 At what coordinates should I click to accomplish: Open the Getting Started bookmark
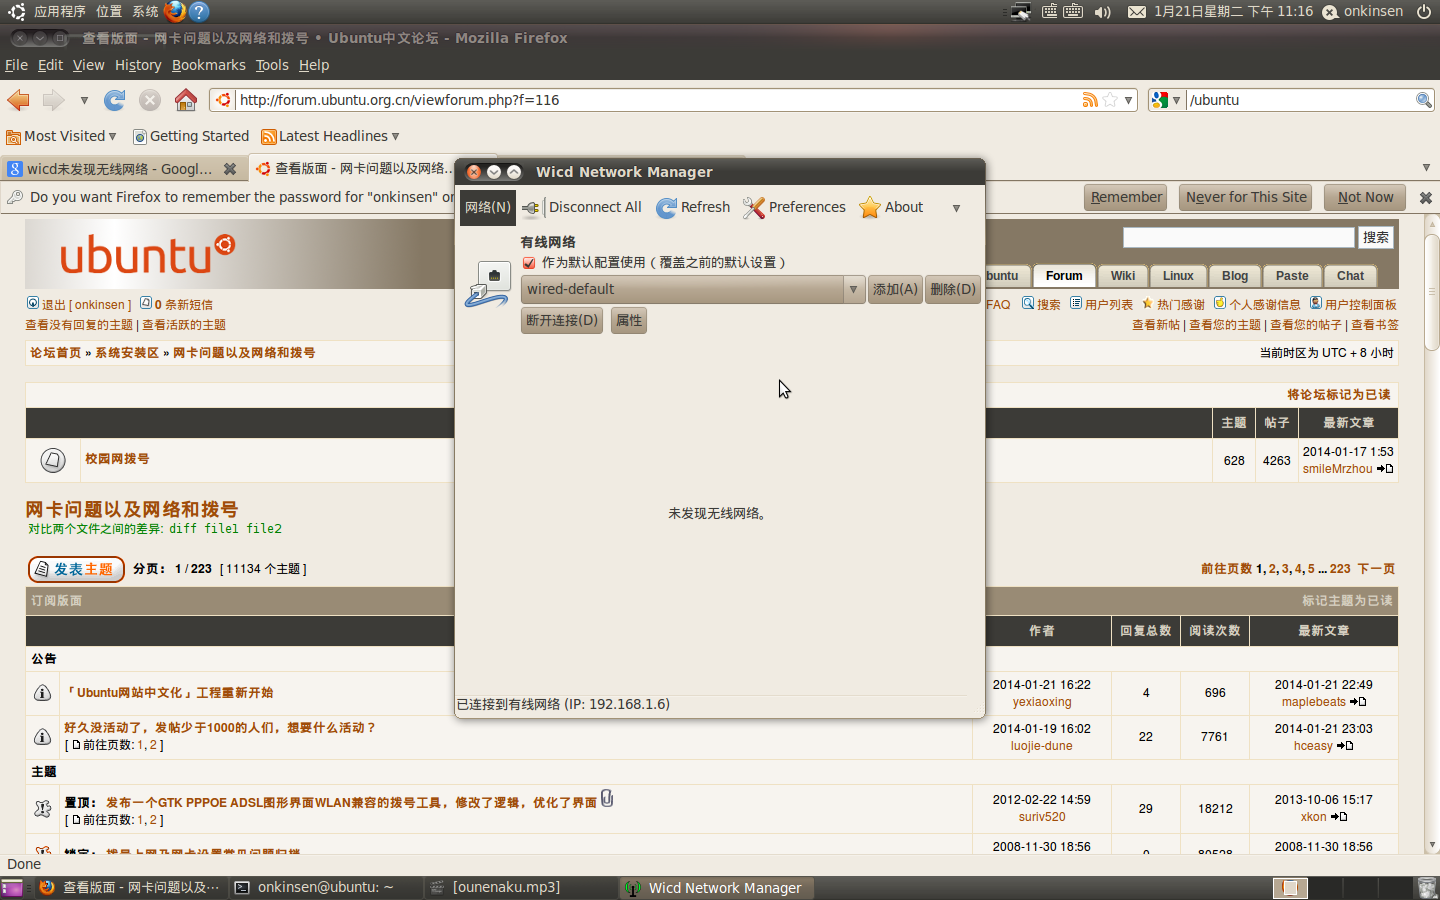point(191,136)
